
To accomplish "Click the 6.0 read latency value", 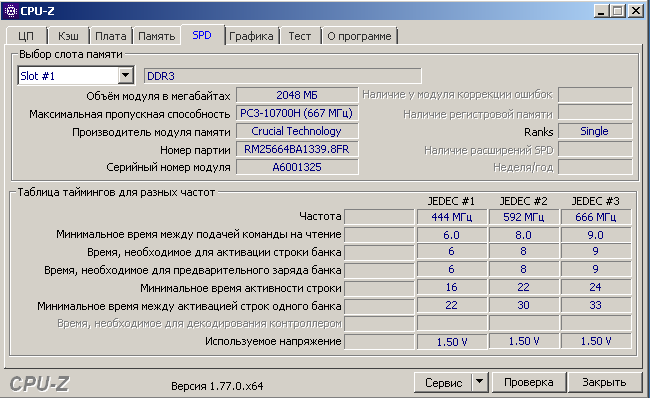I will tap(451, 235).
